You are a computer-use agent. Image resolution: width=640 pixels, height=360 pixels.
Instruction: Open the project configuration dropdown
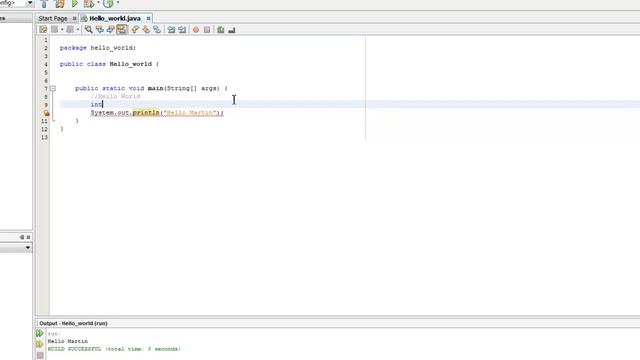29,3
